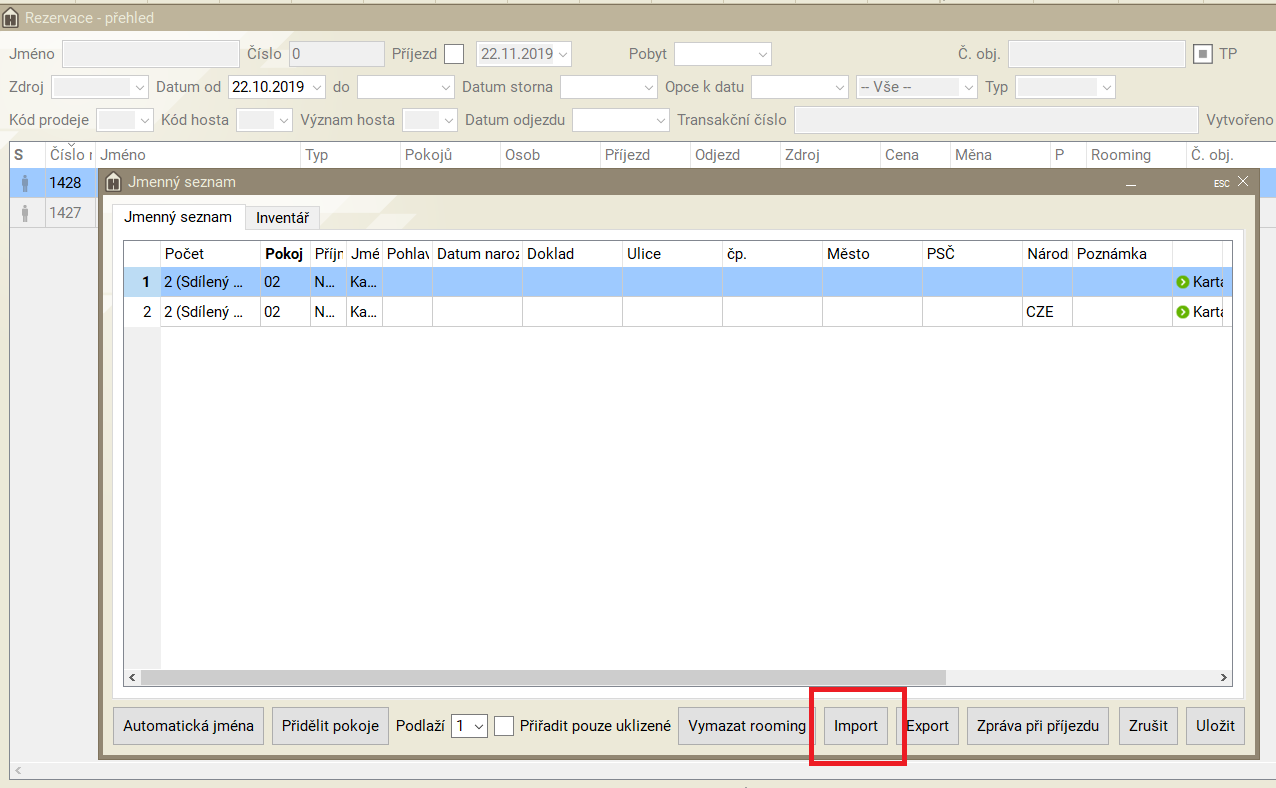Click Automatická jména button

188,726
